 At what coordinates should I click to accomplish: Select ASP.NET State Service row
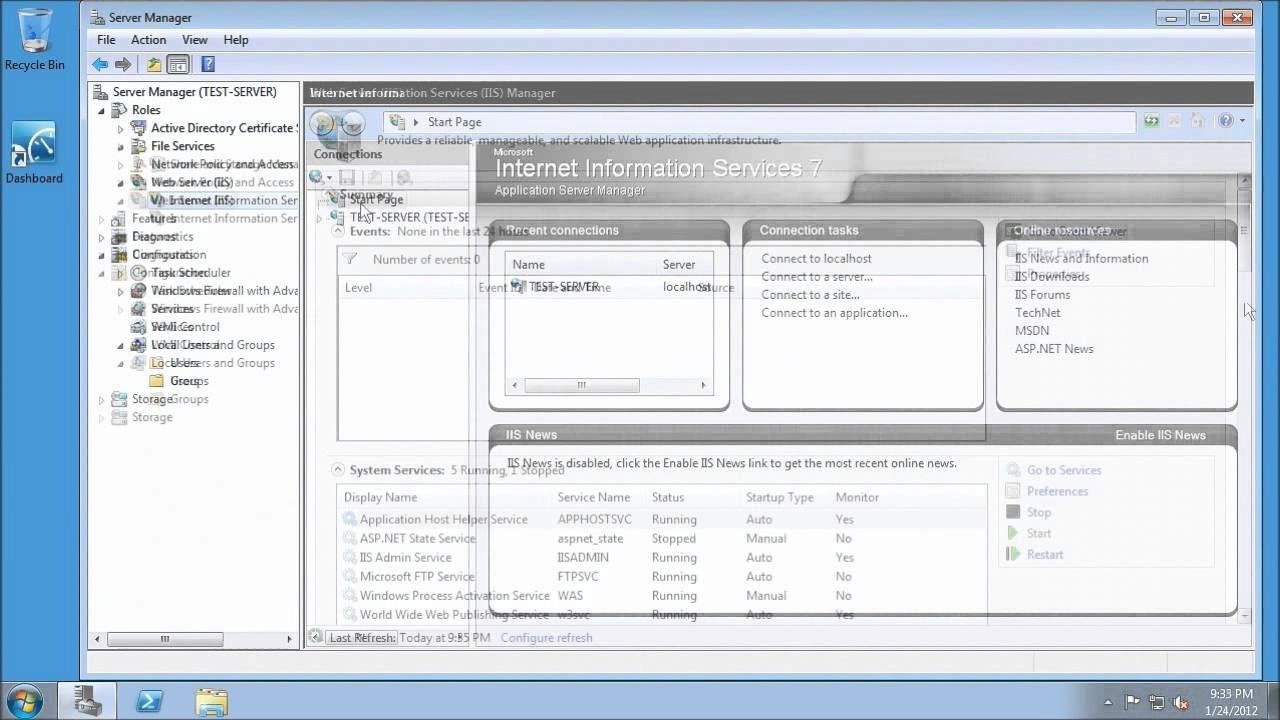pyautogui.click(x=661, y=539)
